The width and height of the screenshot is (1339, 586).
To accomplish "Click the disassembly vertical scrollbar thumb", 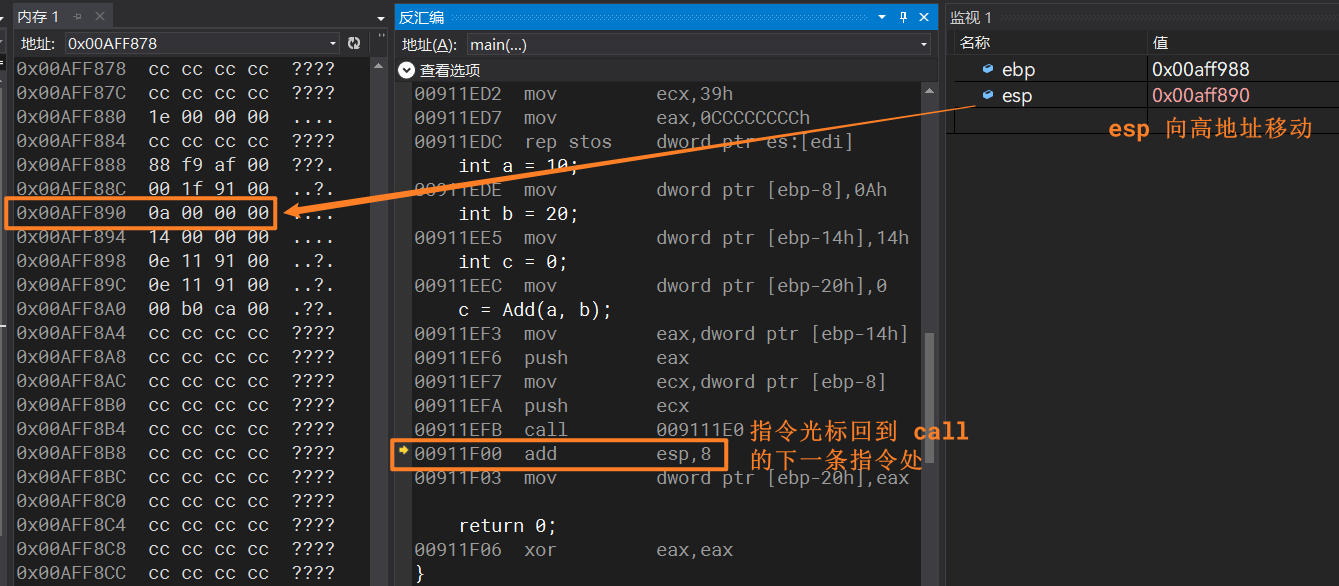I will tap(930, 398).
